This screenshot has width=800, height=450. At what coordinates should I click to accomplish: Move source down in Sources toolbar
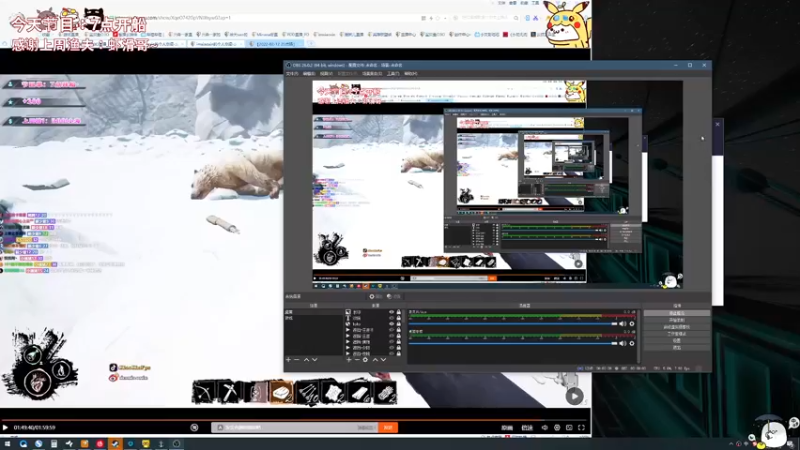[x=384, y=360]
